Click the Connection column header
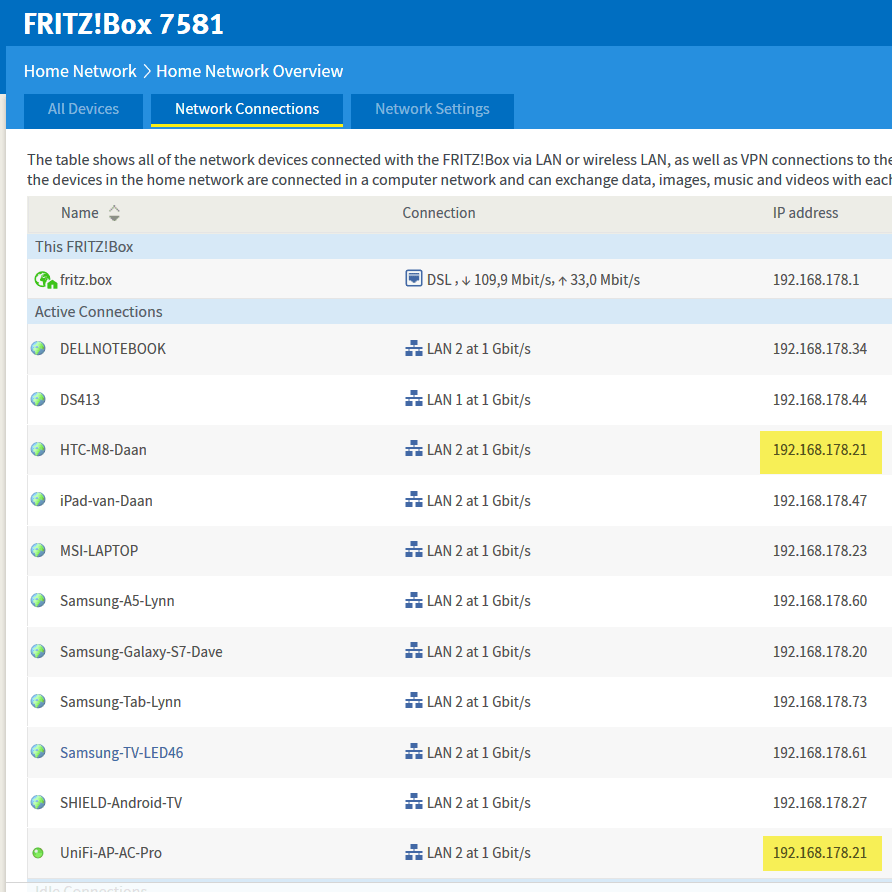Image resolution: width=892 pixels, height=892 pixels. click(439, 213)
